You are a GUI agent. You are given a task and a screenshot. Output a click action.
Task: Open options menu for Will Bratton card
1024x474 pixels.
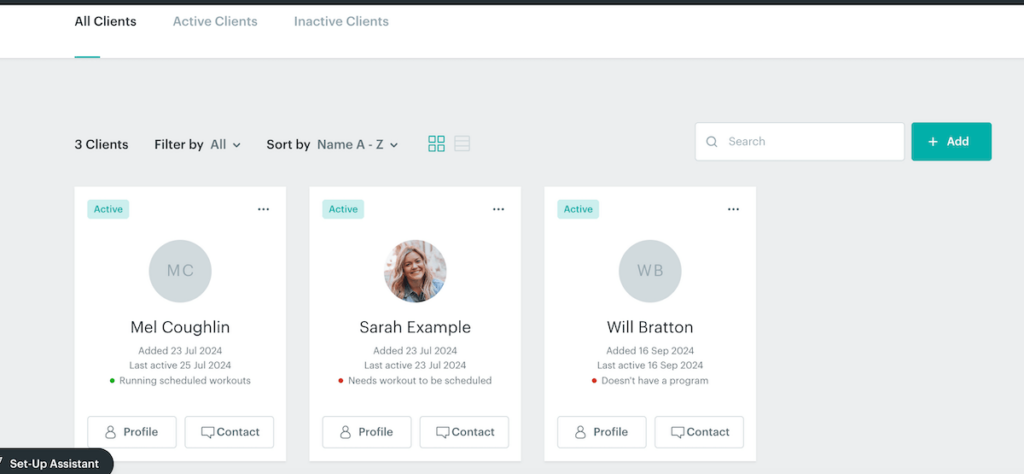(x=733, y=209)
